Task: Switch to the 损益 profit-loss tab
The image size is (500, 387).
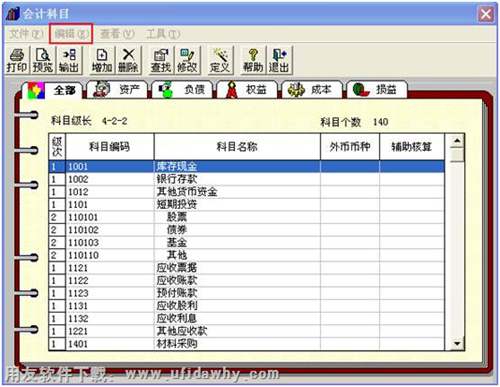Action: (x=377, y=89)
